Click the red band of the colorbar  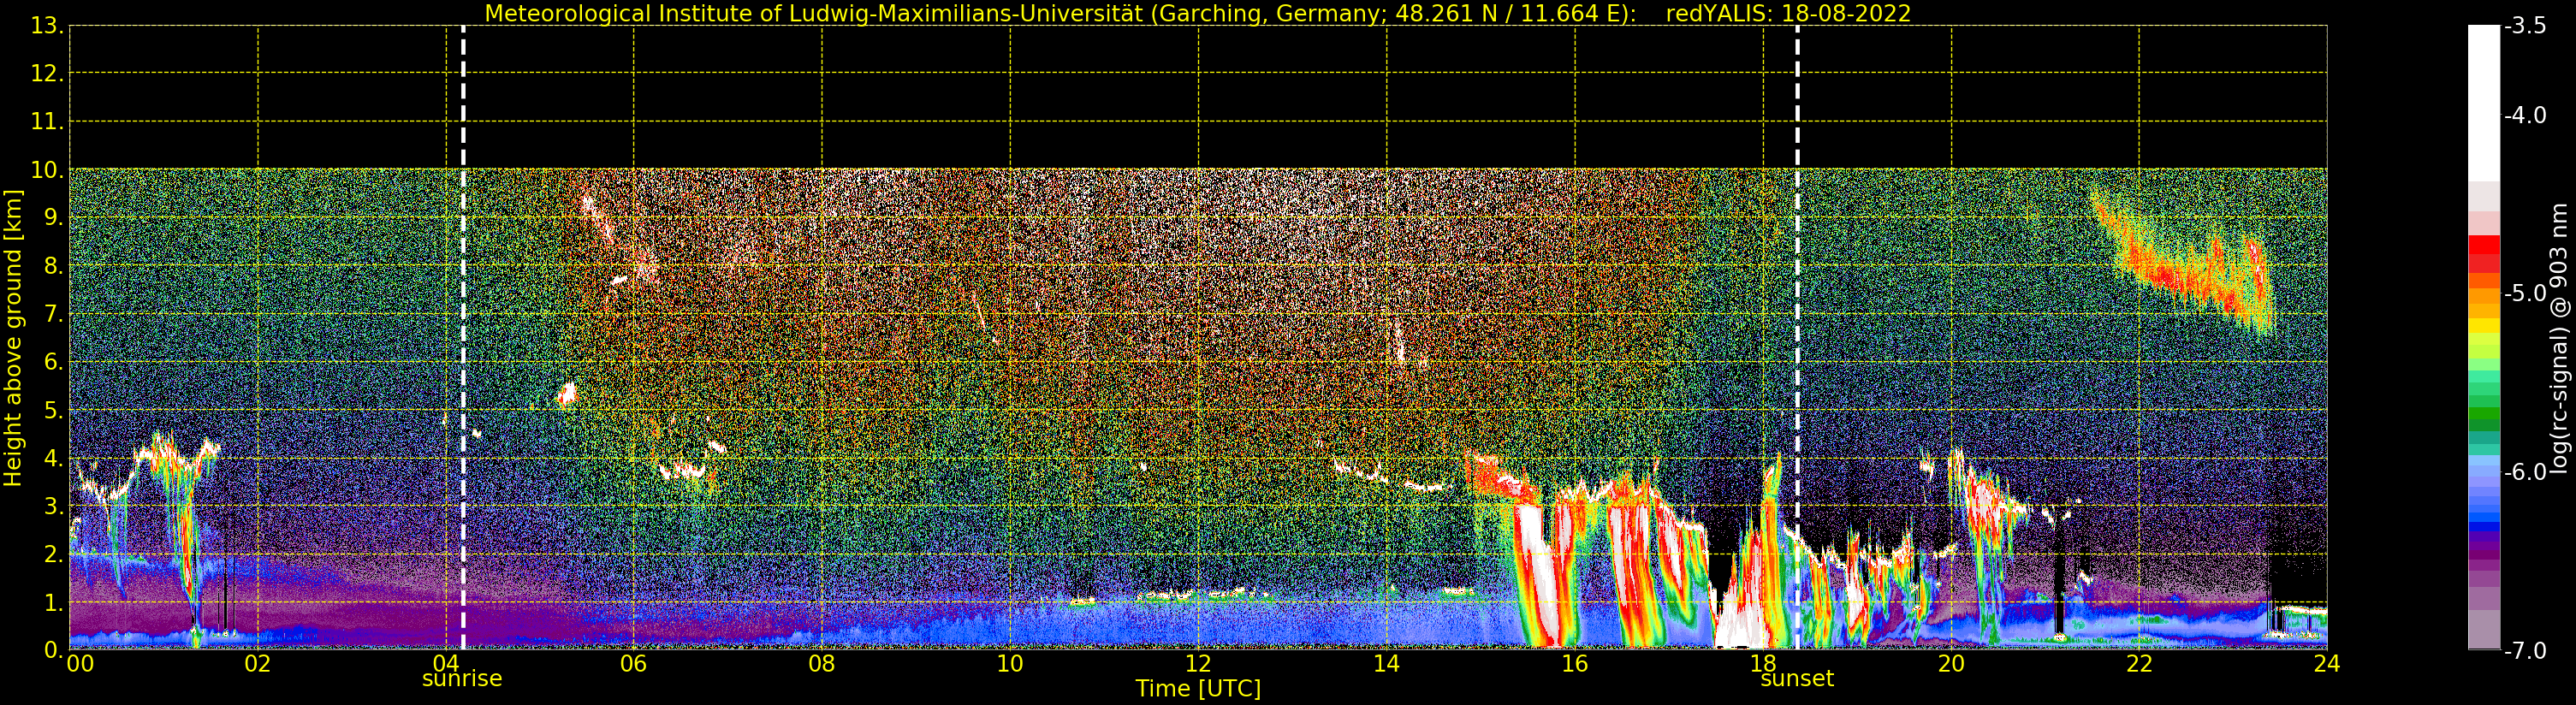(2484, 254)
